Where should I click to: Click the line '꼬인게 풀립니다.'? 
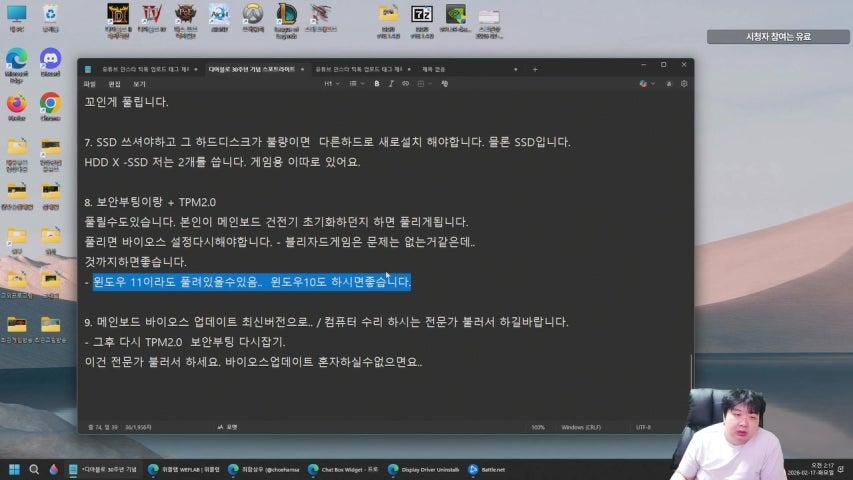[126, 102]
